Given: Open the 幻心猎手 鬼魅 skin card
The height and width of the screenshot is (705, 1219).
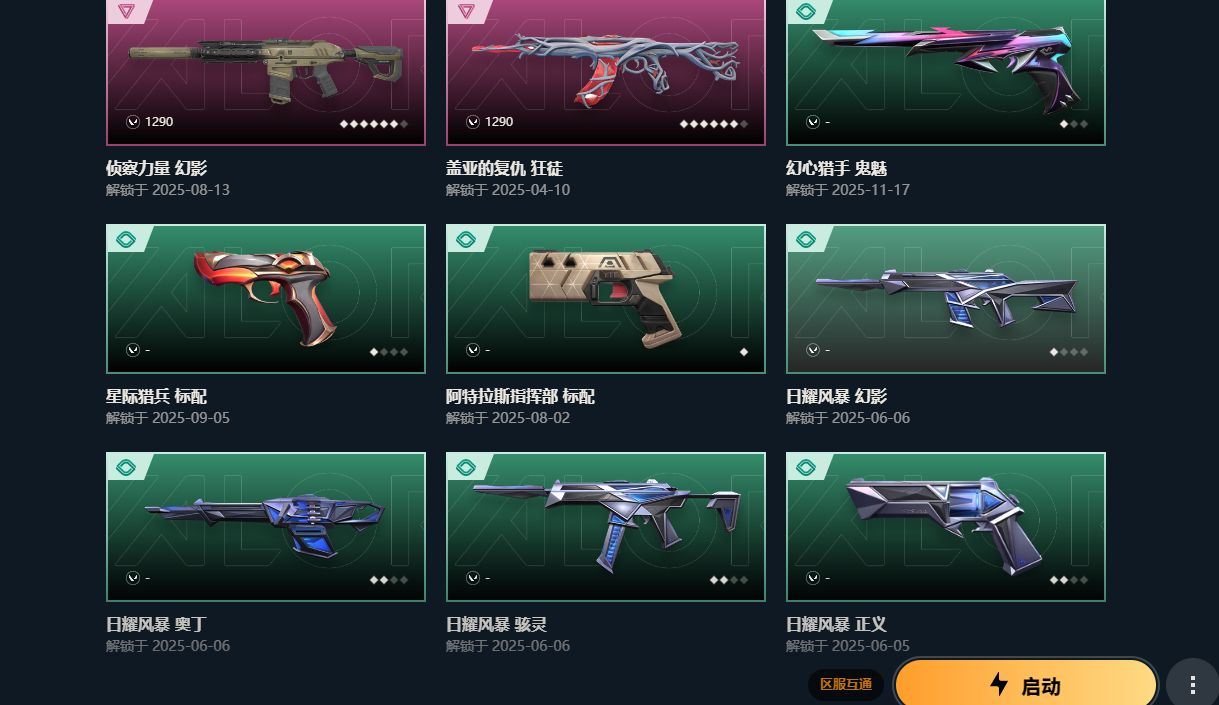Looking at the screenshot, I should coord(946,72).
